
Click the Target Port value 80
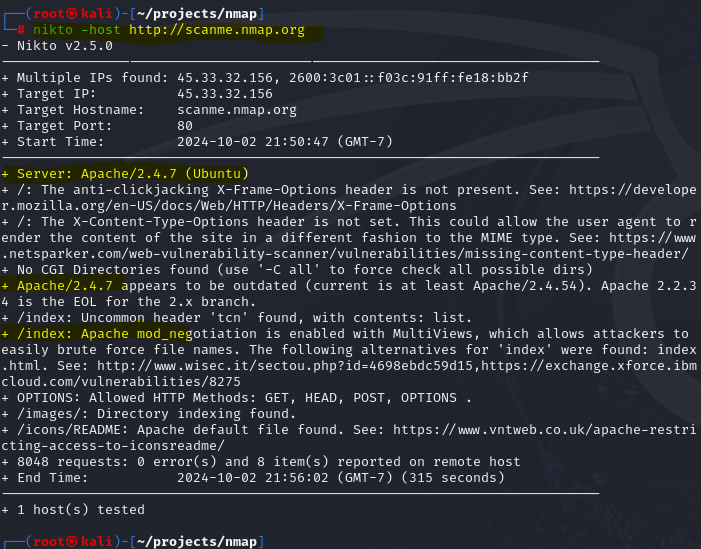tap(185, 126)
